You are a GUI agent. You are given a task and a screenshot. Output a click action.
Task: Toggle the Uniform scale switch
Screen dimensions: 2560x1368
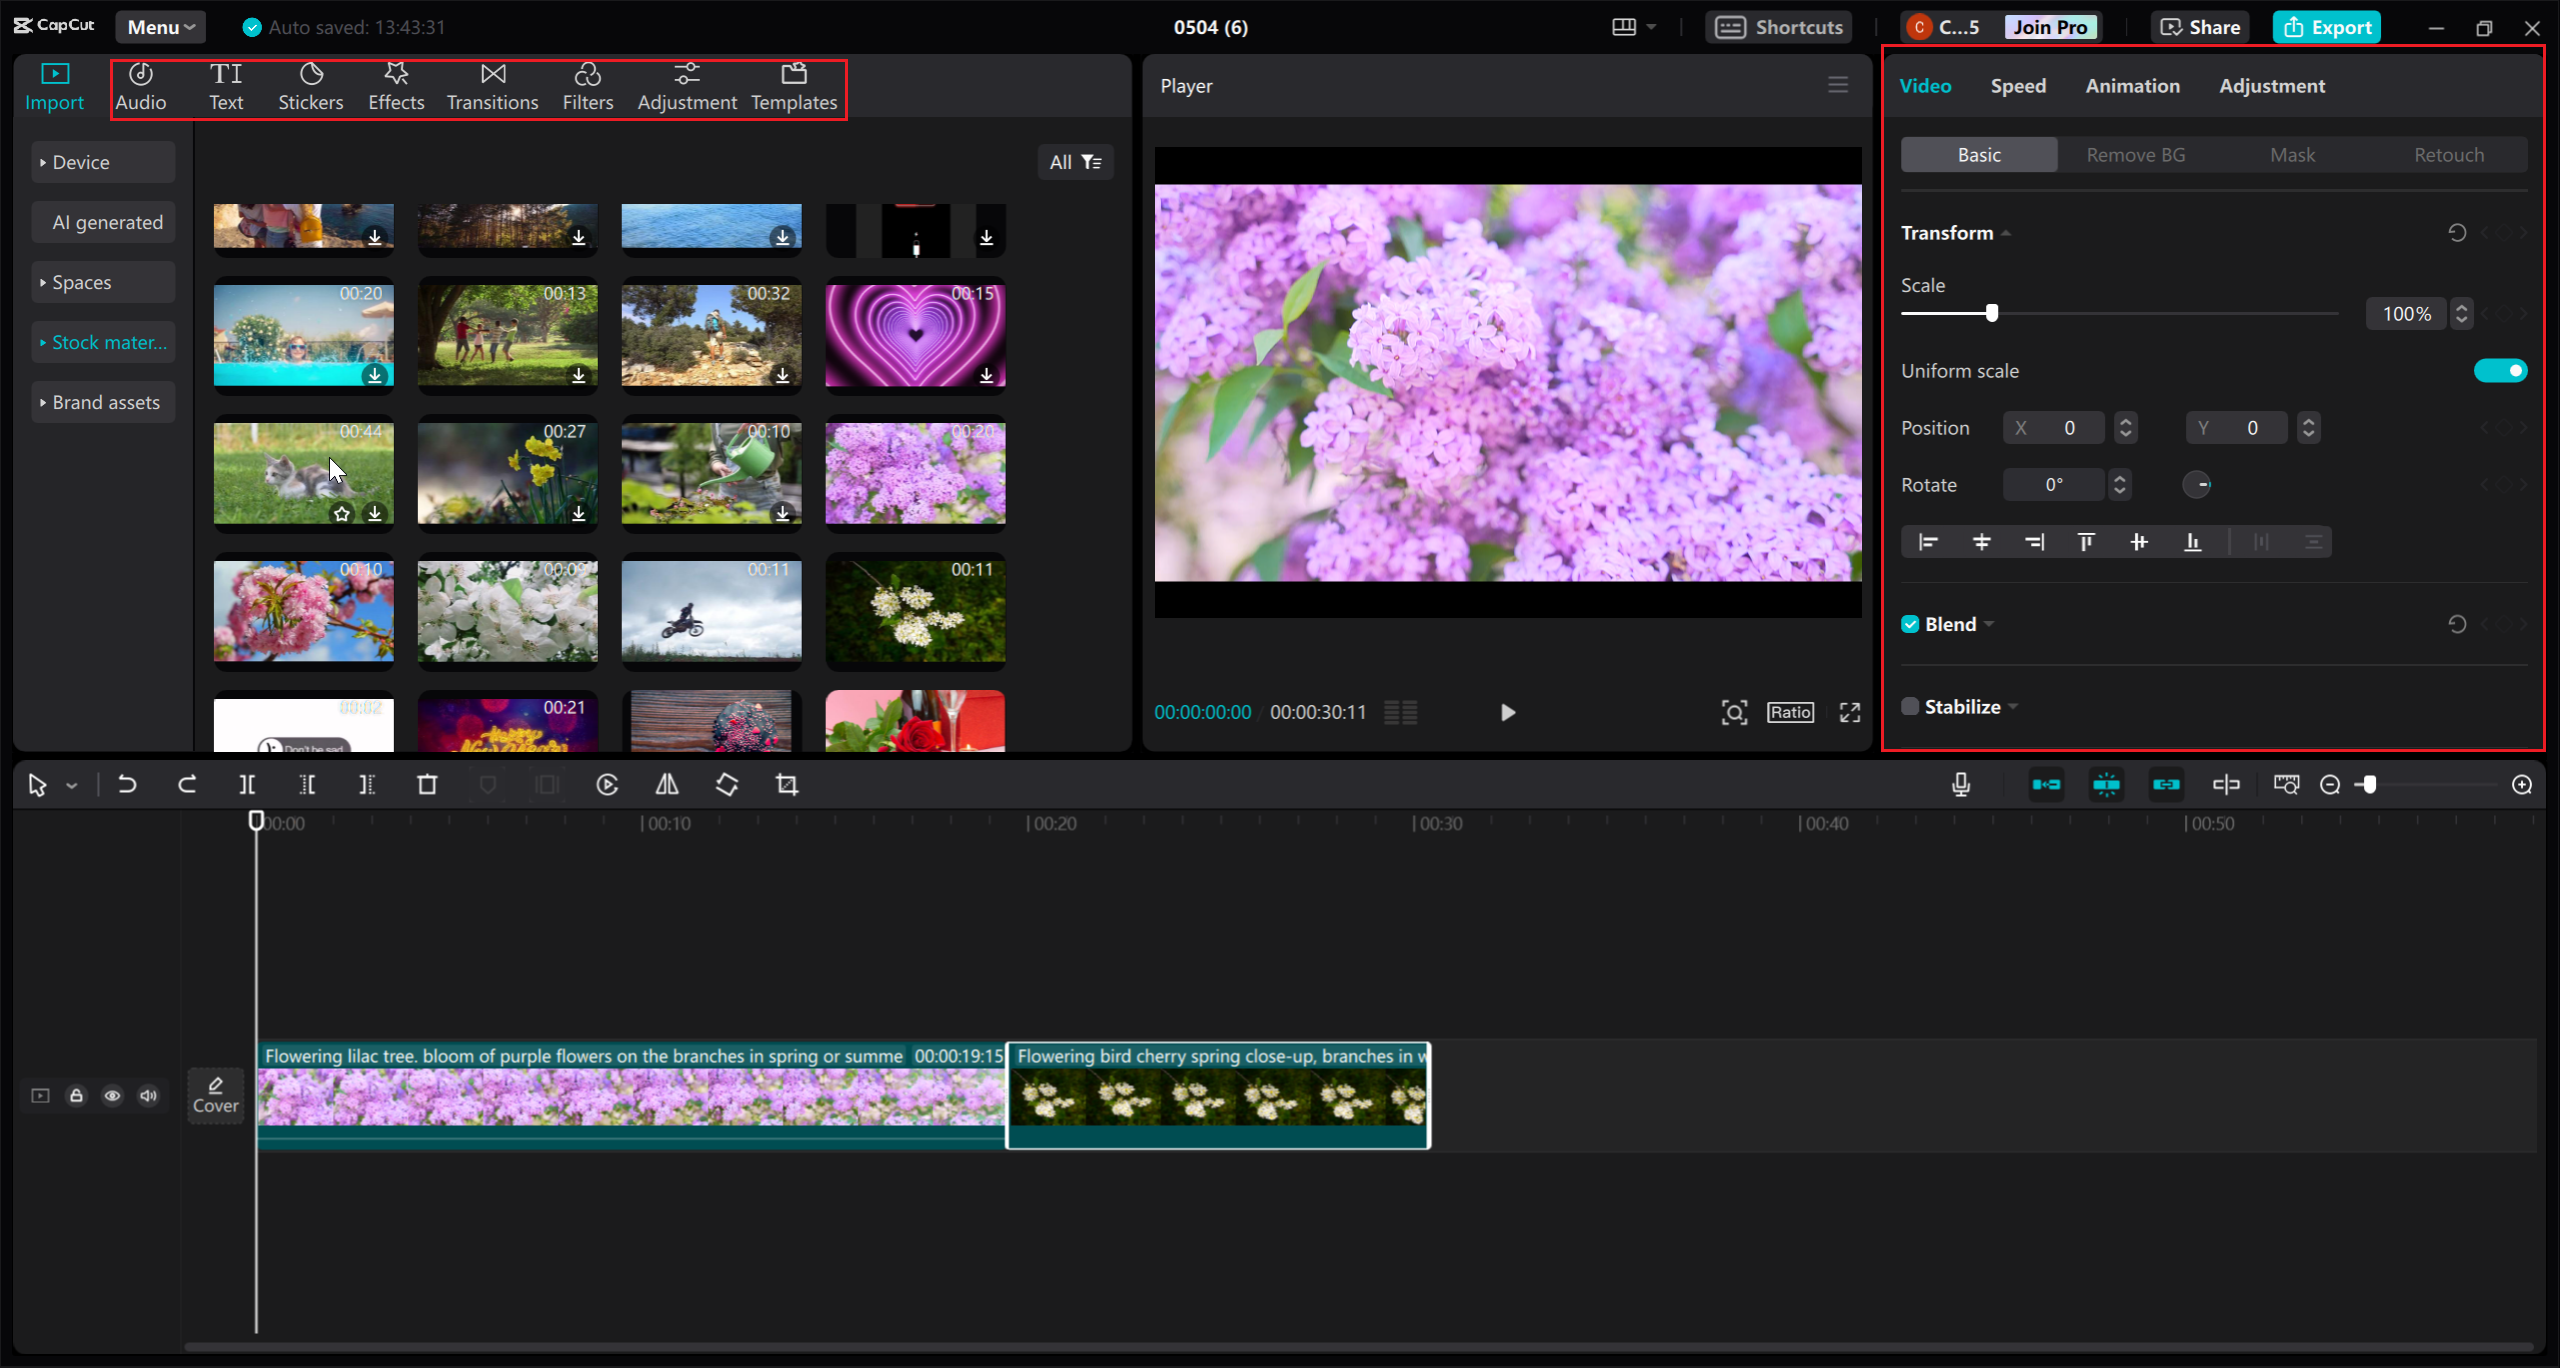[x=2500, y=371]
